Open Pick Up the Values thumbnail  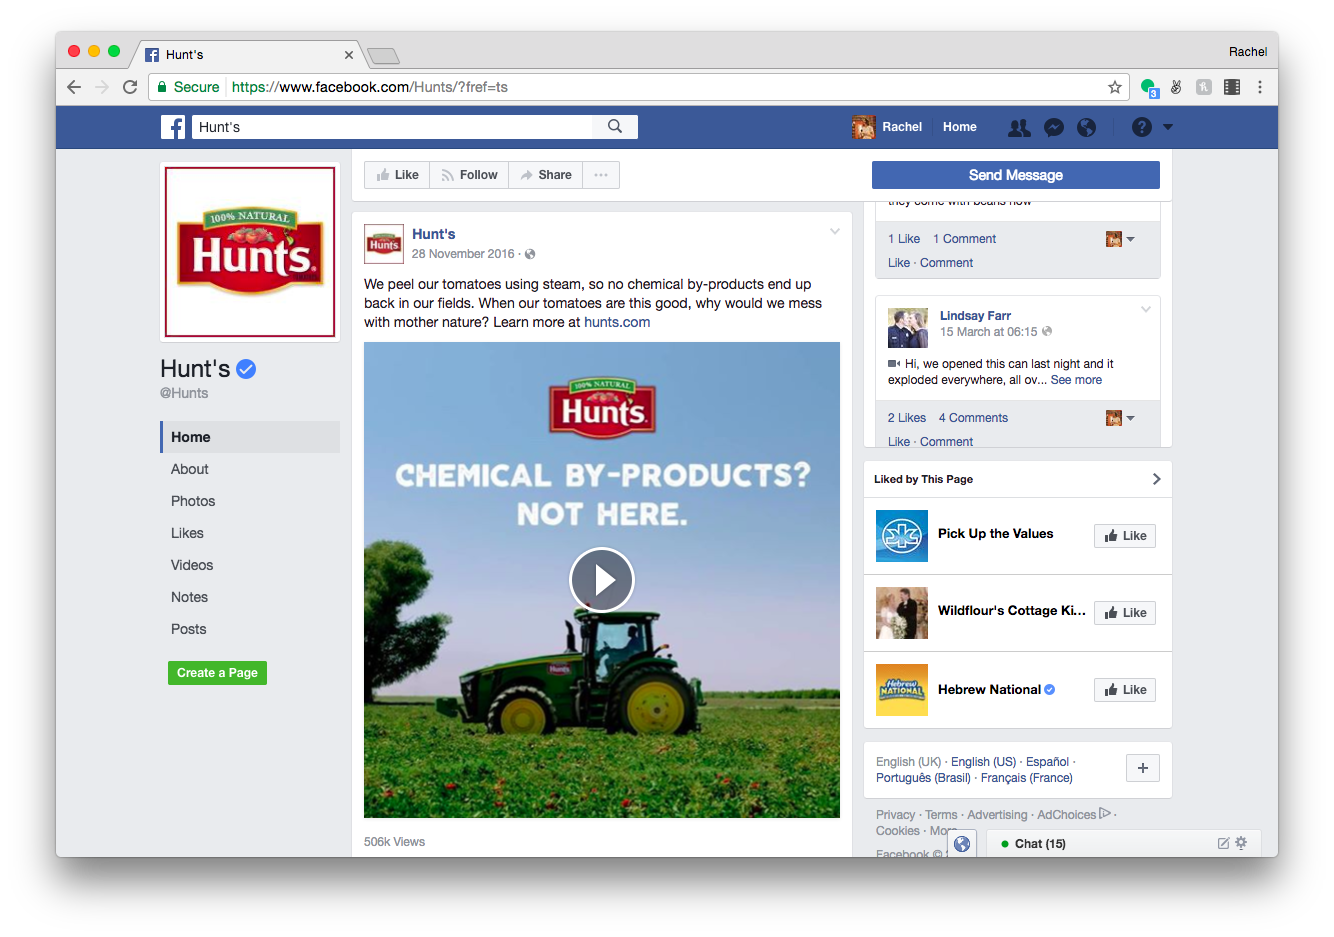click(x=902, y=536)
